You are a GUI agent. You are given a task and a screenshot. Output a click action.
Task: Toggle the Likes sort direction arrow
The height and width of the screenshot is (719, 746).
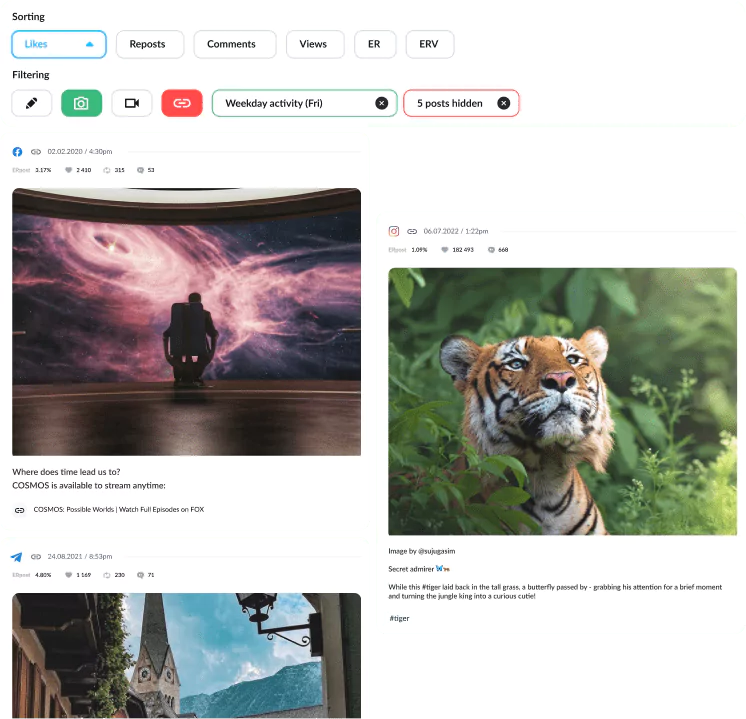coord(89,44)
